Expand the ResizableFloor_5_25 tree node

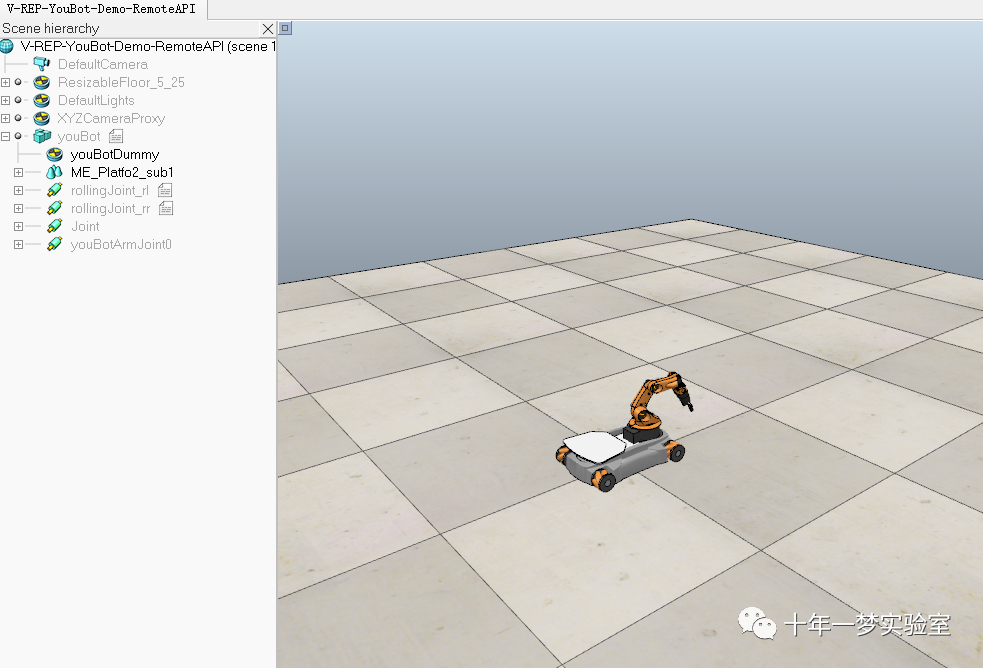click(6, 82)
